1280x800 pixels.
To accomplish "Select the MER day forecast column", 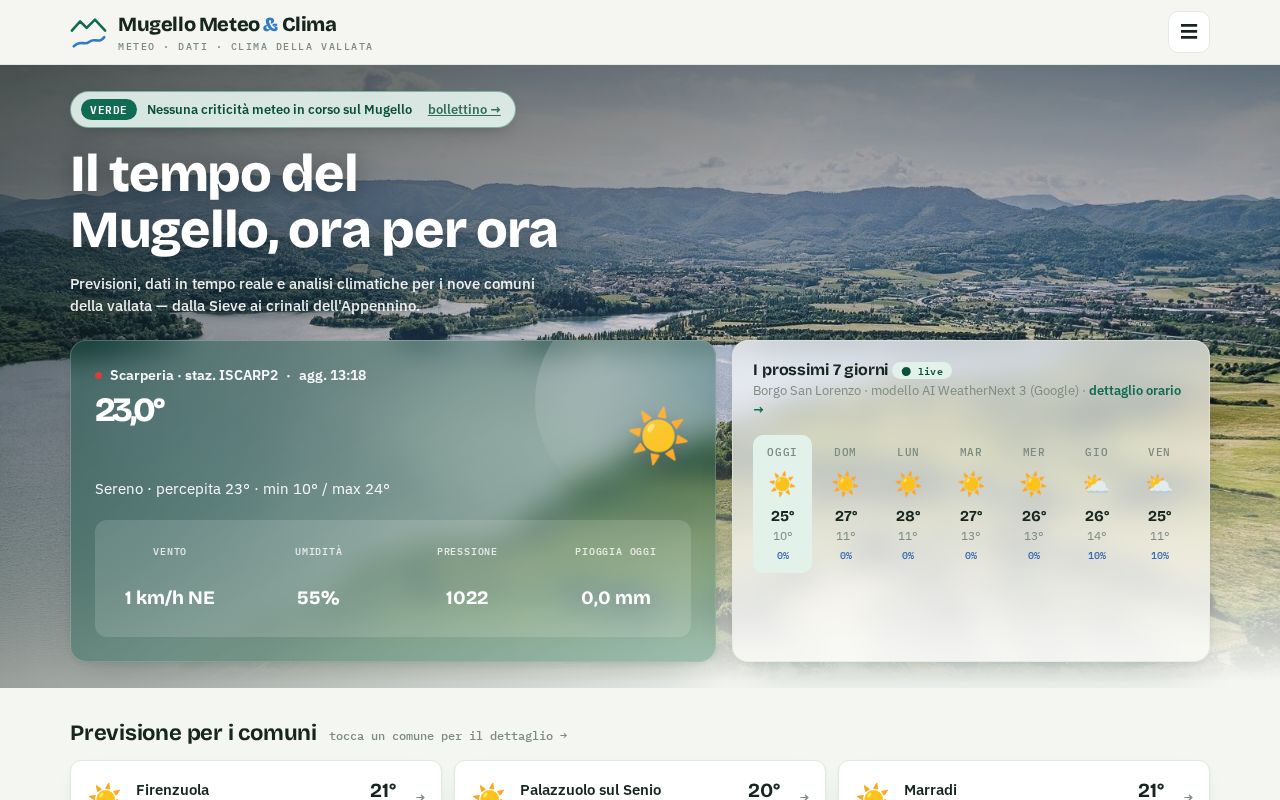I will click(x=1033, y=504).
